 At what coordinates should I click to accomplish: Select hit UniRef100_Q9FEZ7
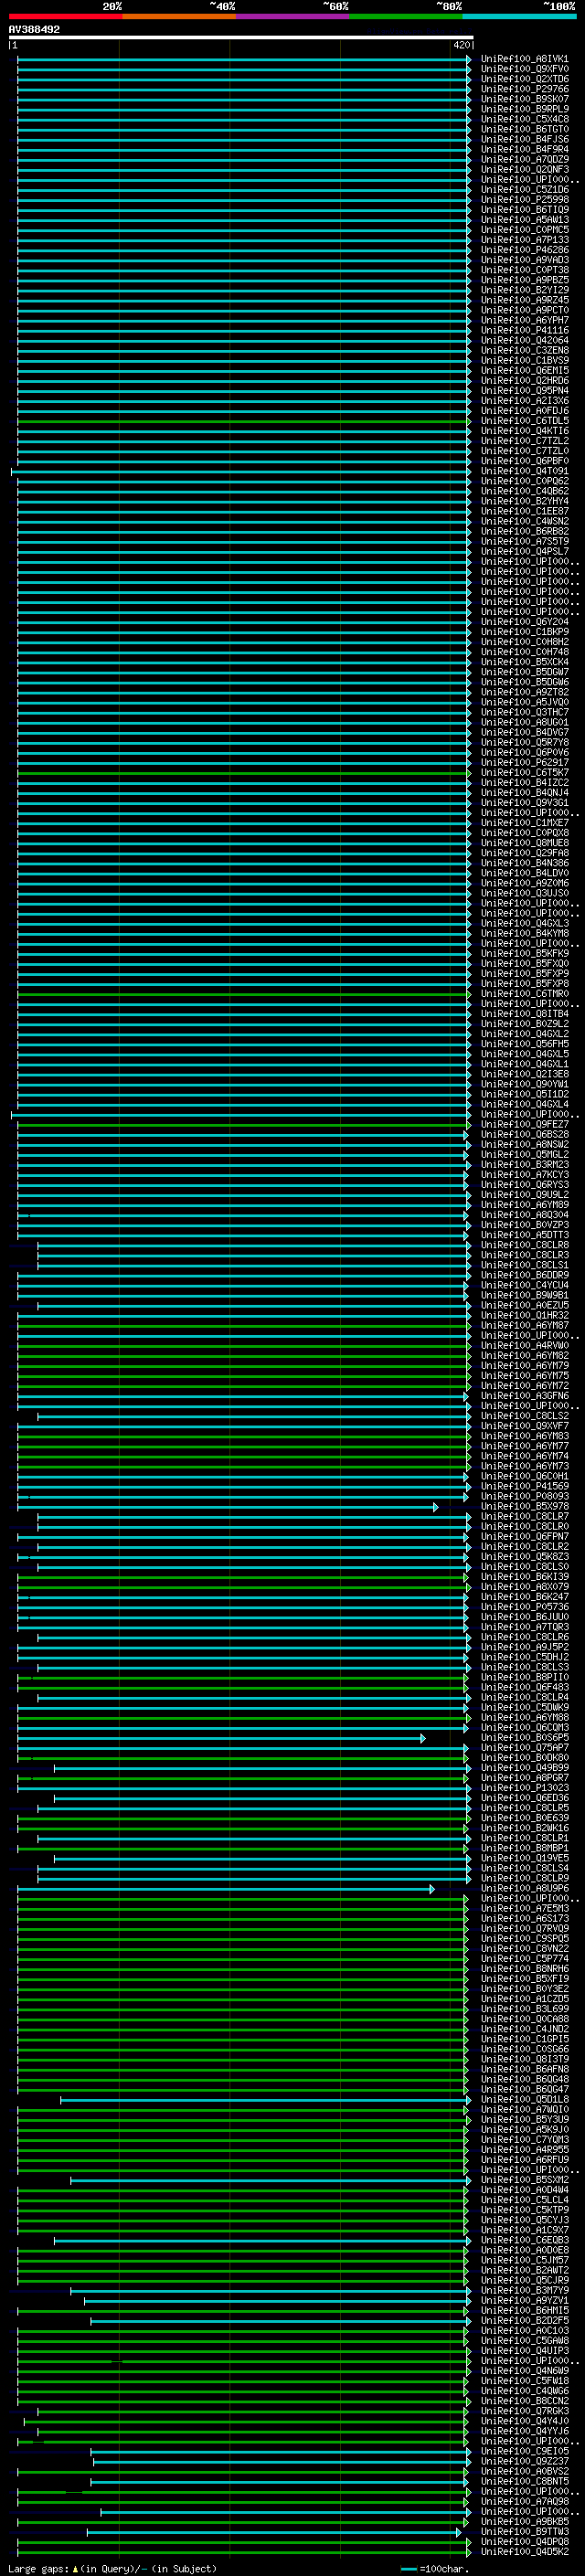(524, 1125)
